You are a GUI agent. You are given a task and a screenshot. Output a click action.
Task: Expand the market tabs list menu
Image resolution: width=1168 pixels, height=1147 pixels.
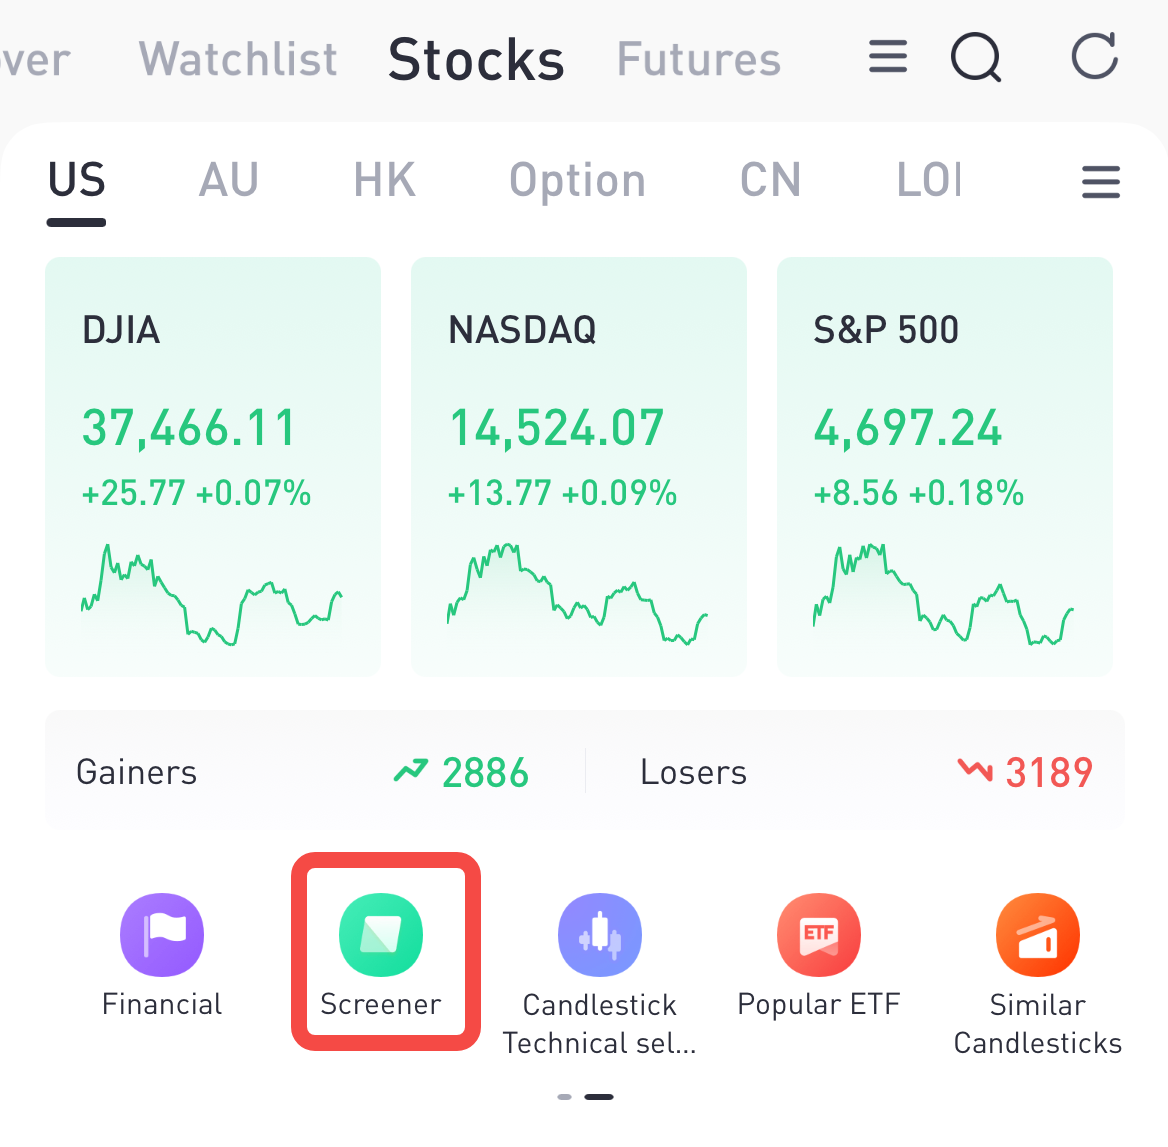point(1100,182)
